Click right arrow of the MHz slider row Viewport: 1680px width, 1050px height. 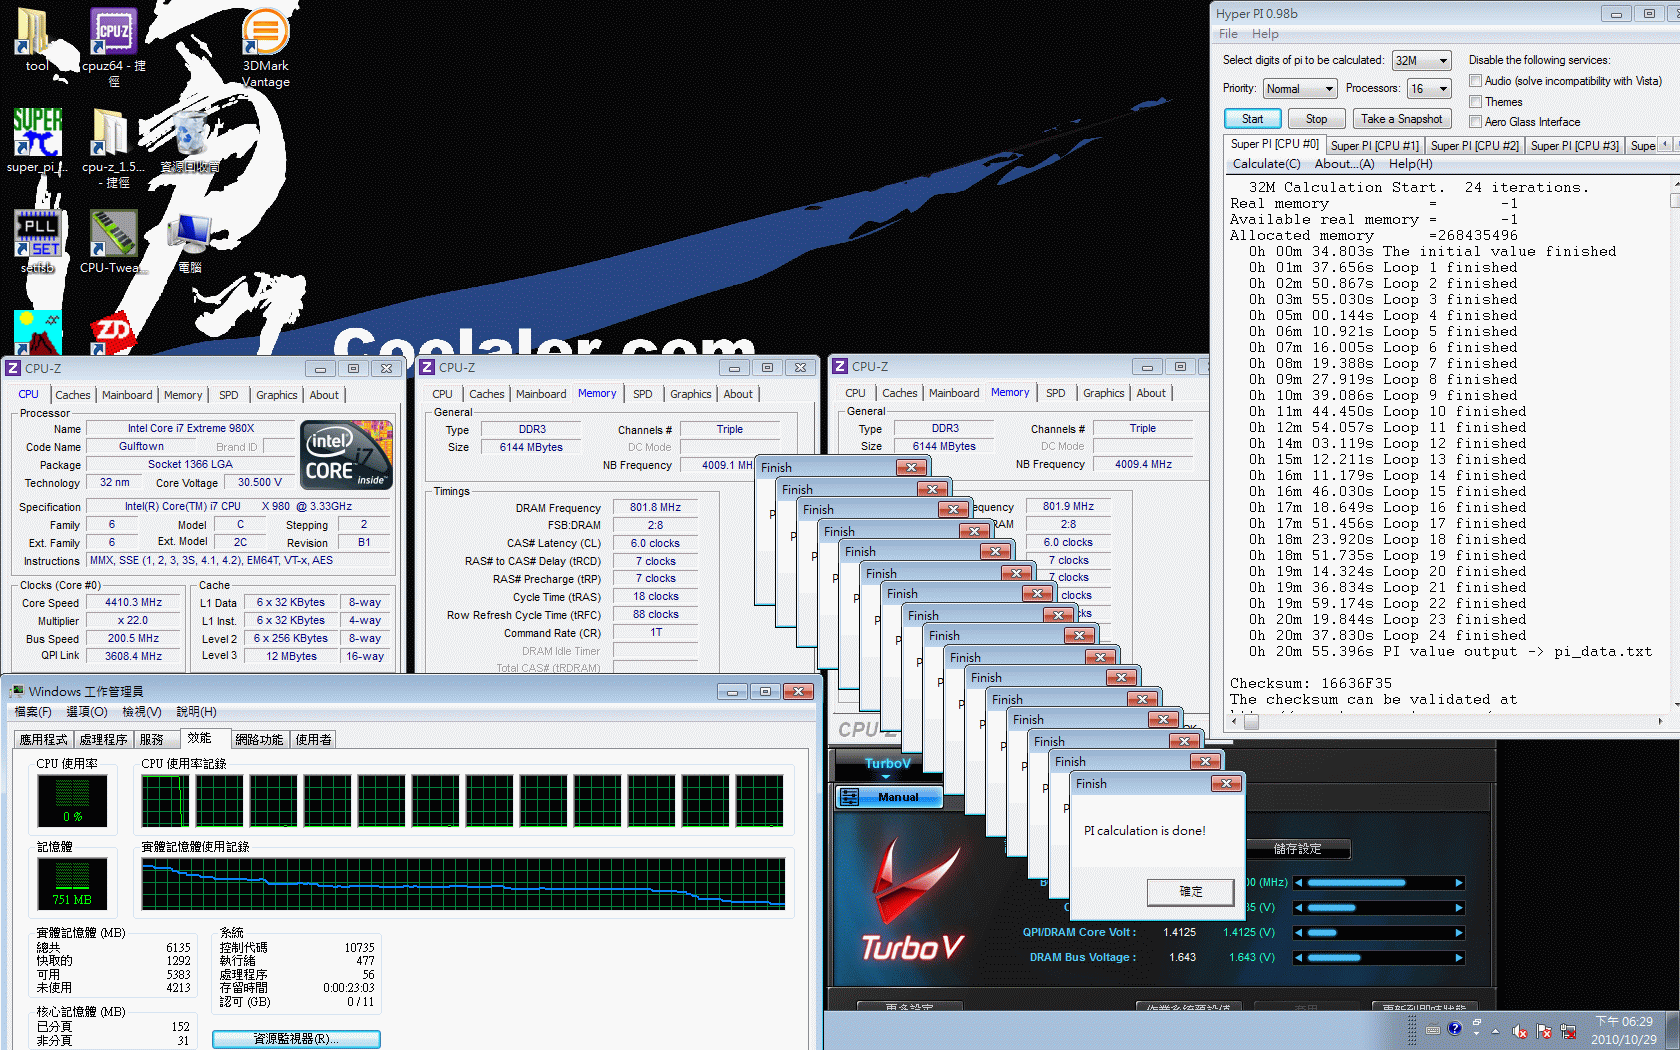coord(1459,883)
